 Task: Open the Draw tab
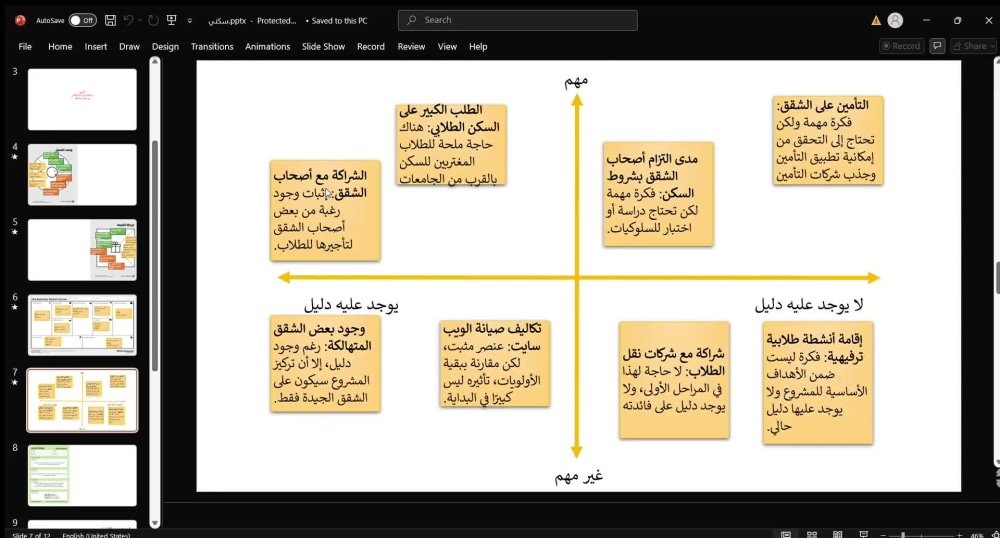click(129, 47)
